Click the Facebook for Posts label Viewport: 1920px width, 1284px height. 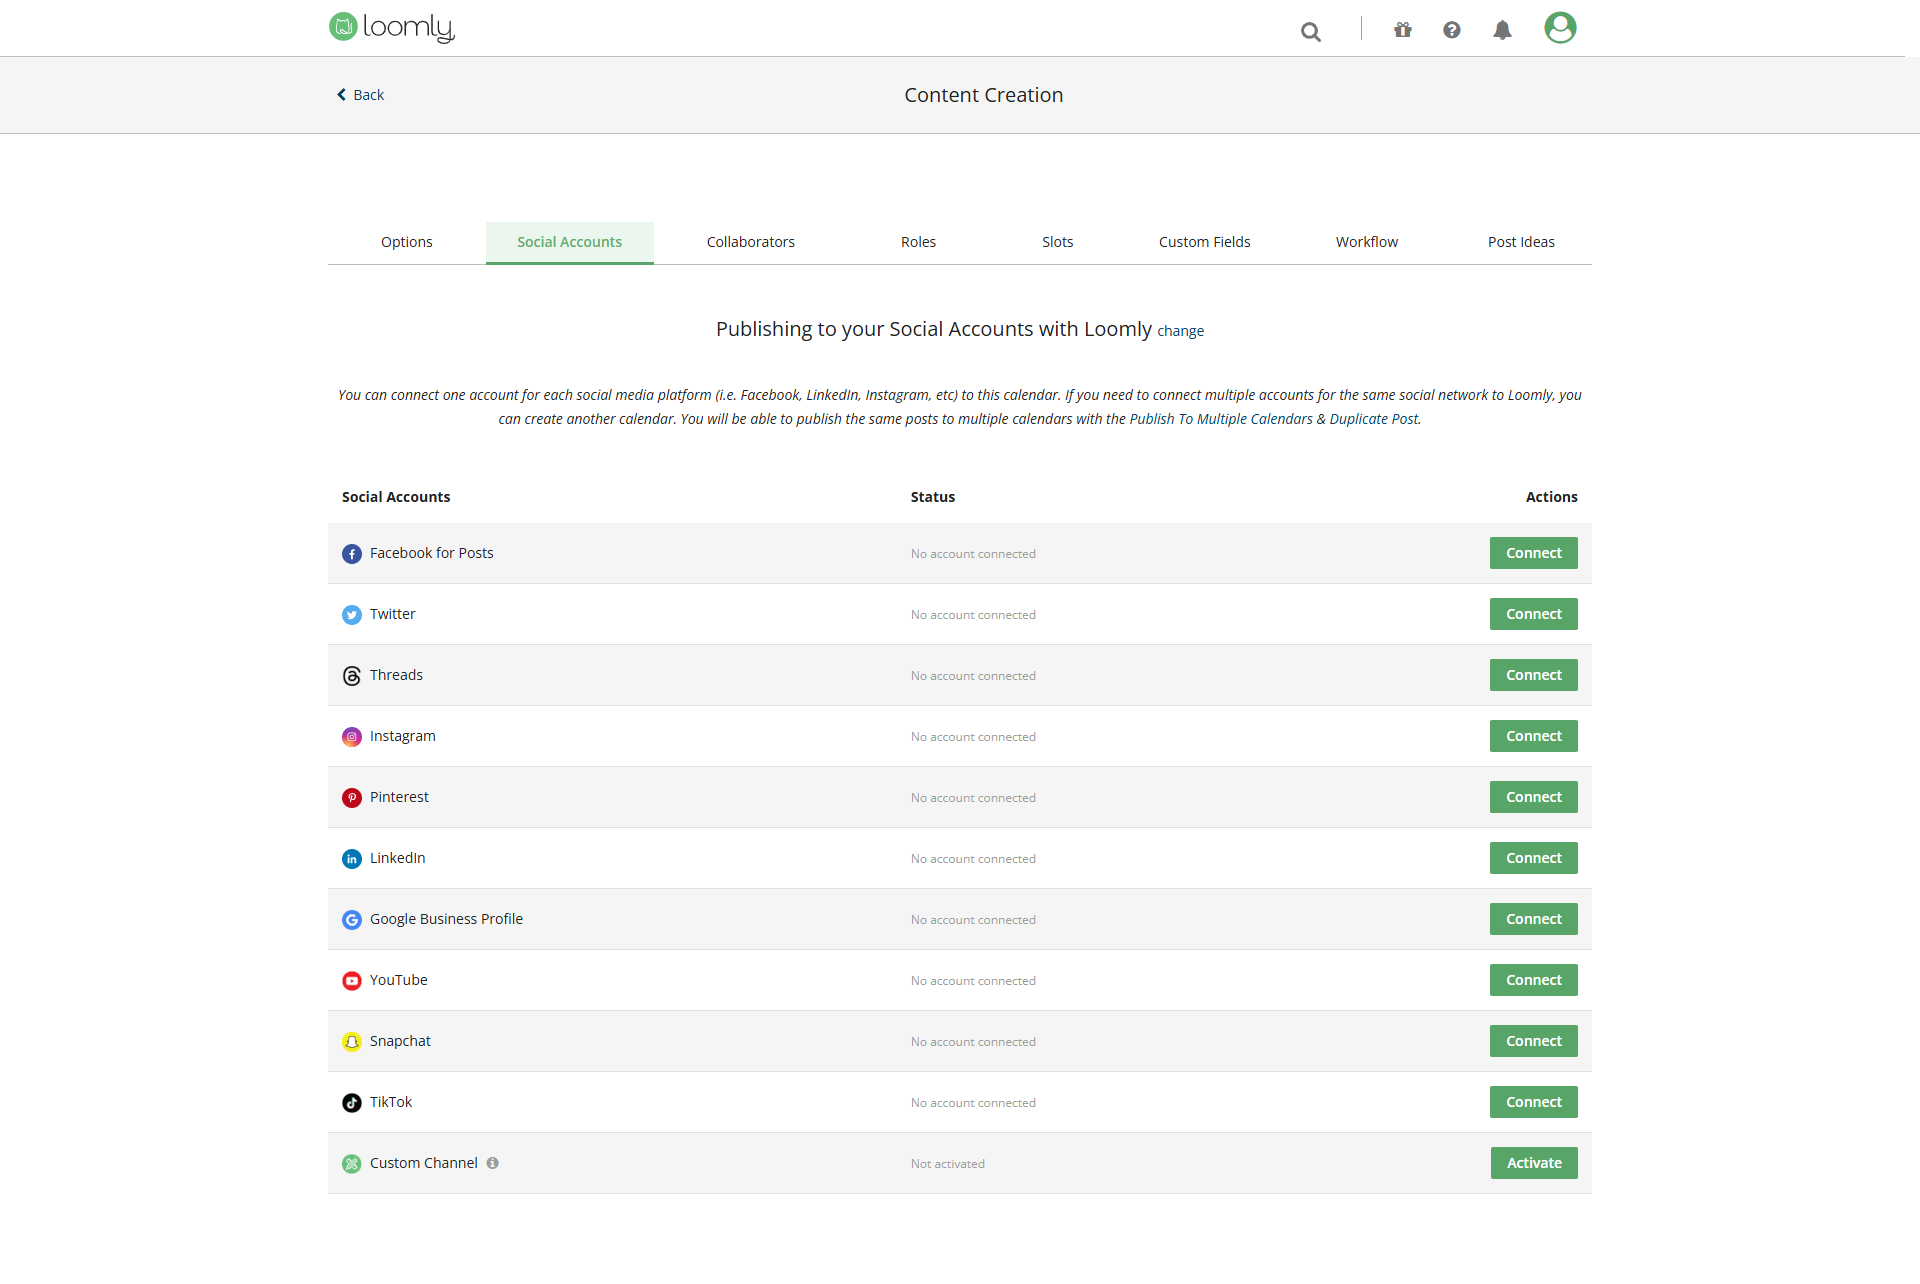click(432, 553)
